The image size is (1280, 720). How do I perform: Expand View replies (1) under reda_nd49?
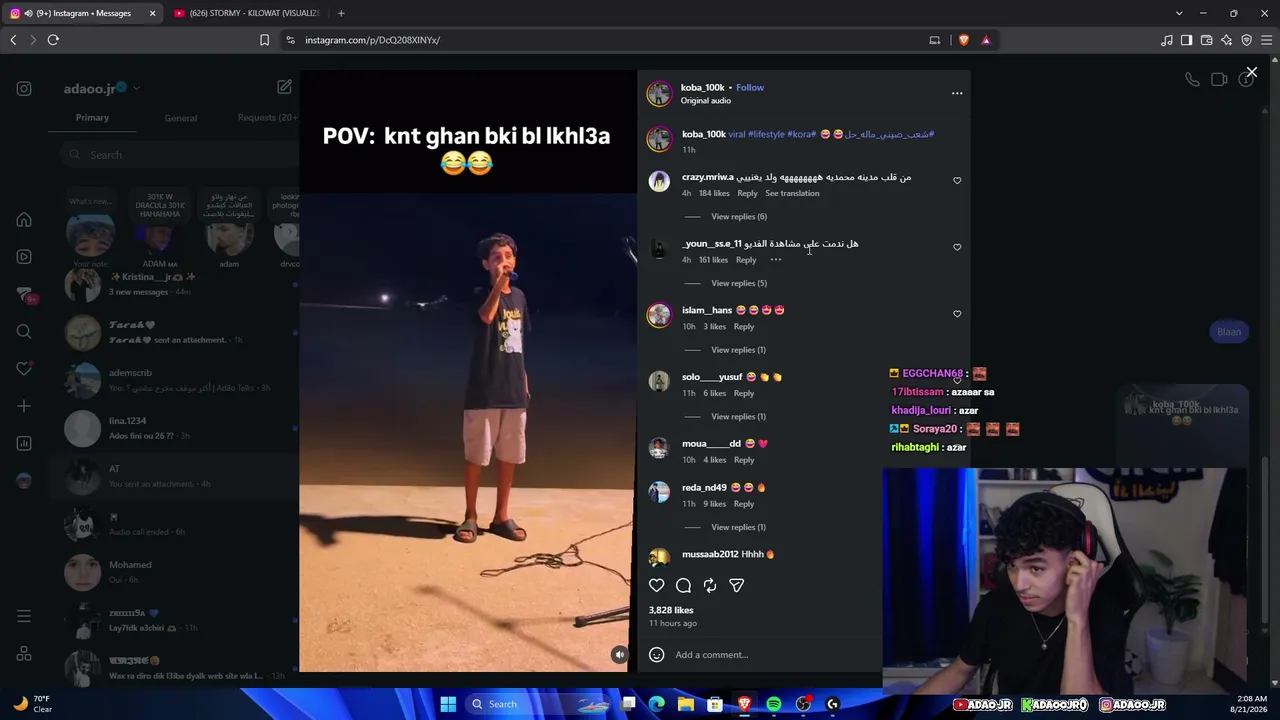738,527
